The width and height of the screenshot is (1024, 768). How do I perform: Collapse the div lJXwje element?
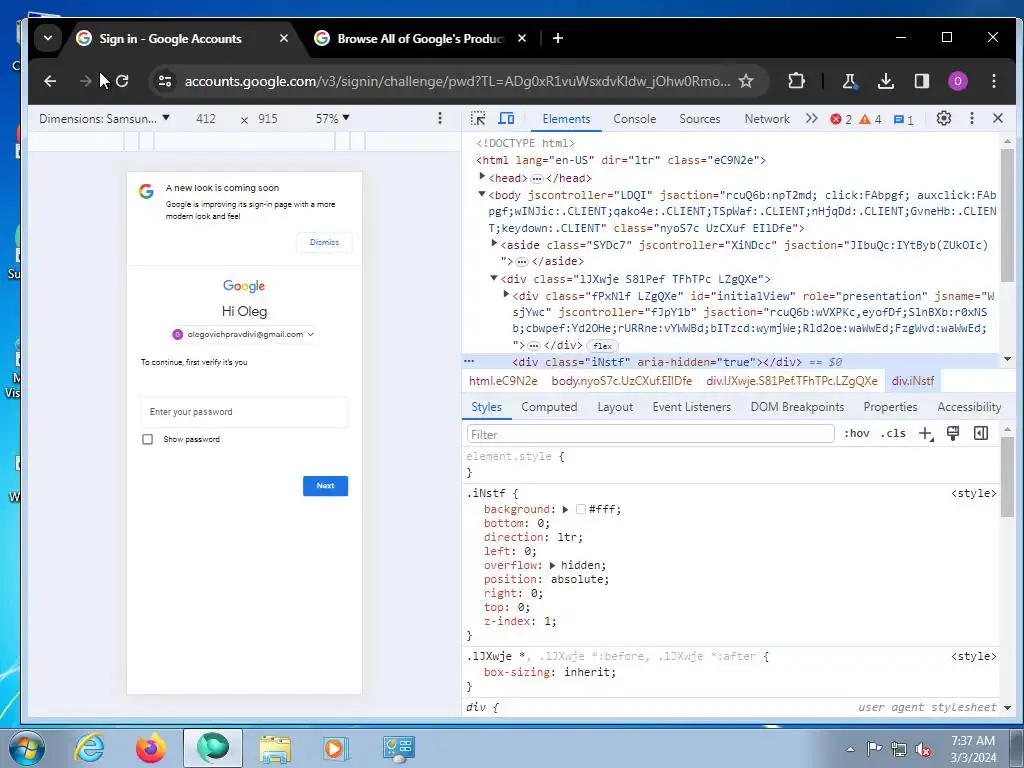point(494,278)
